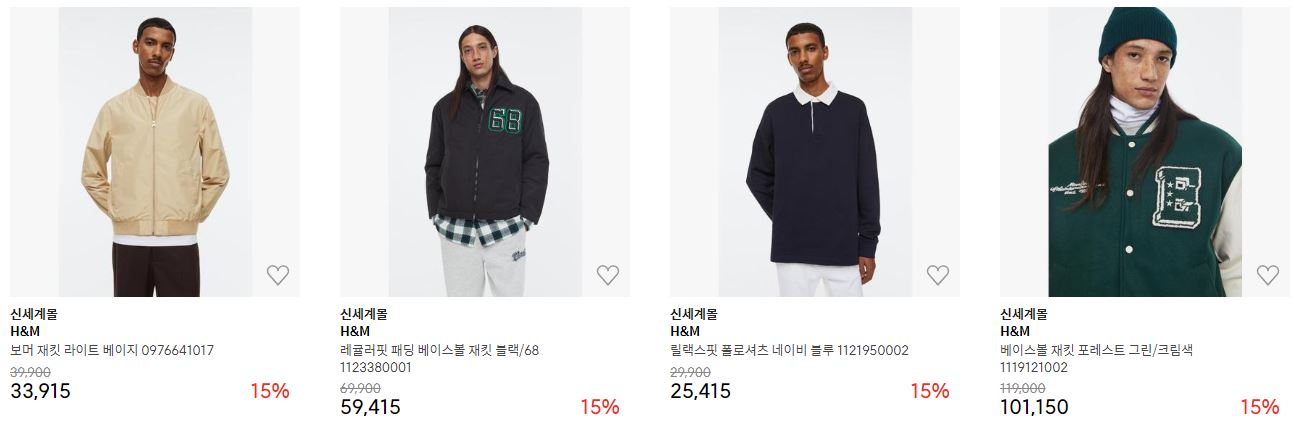Open 릴랙스핏 폴로셔츠 네이비 블루 product link
The image size is (1312, 441).
[789, 351]
